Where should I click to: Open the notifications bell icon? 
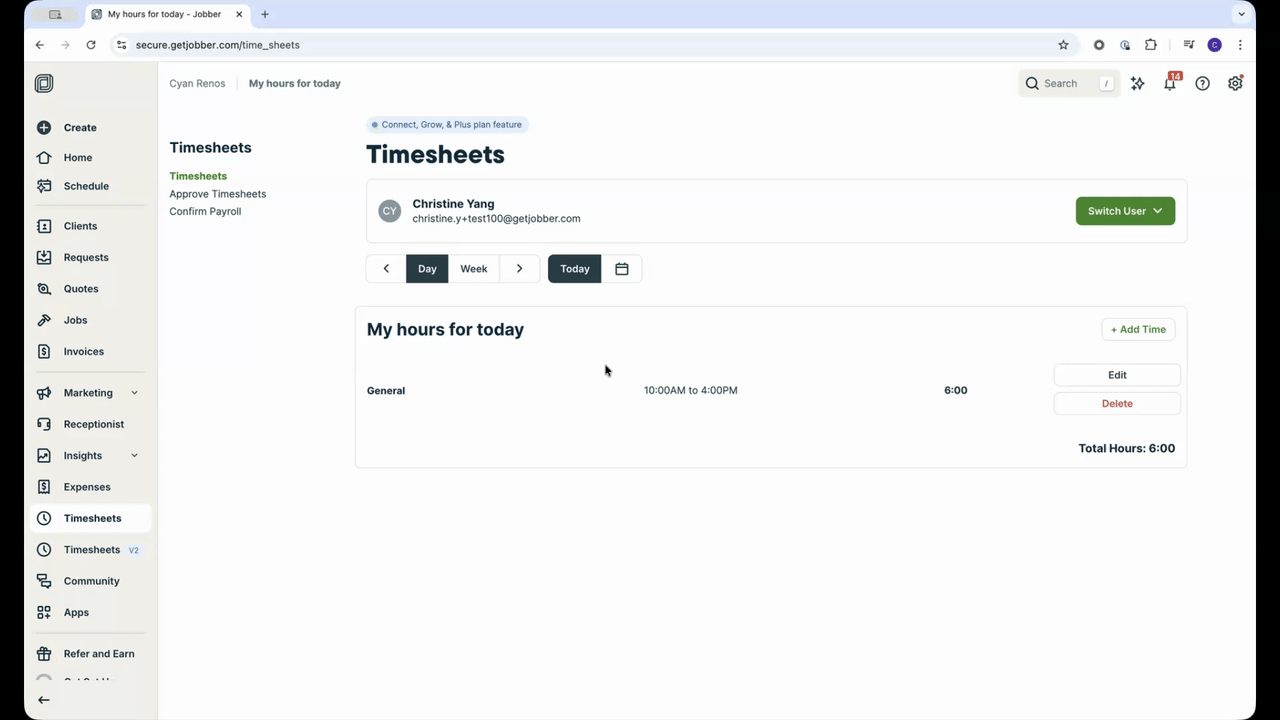tap(1169, 84)
